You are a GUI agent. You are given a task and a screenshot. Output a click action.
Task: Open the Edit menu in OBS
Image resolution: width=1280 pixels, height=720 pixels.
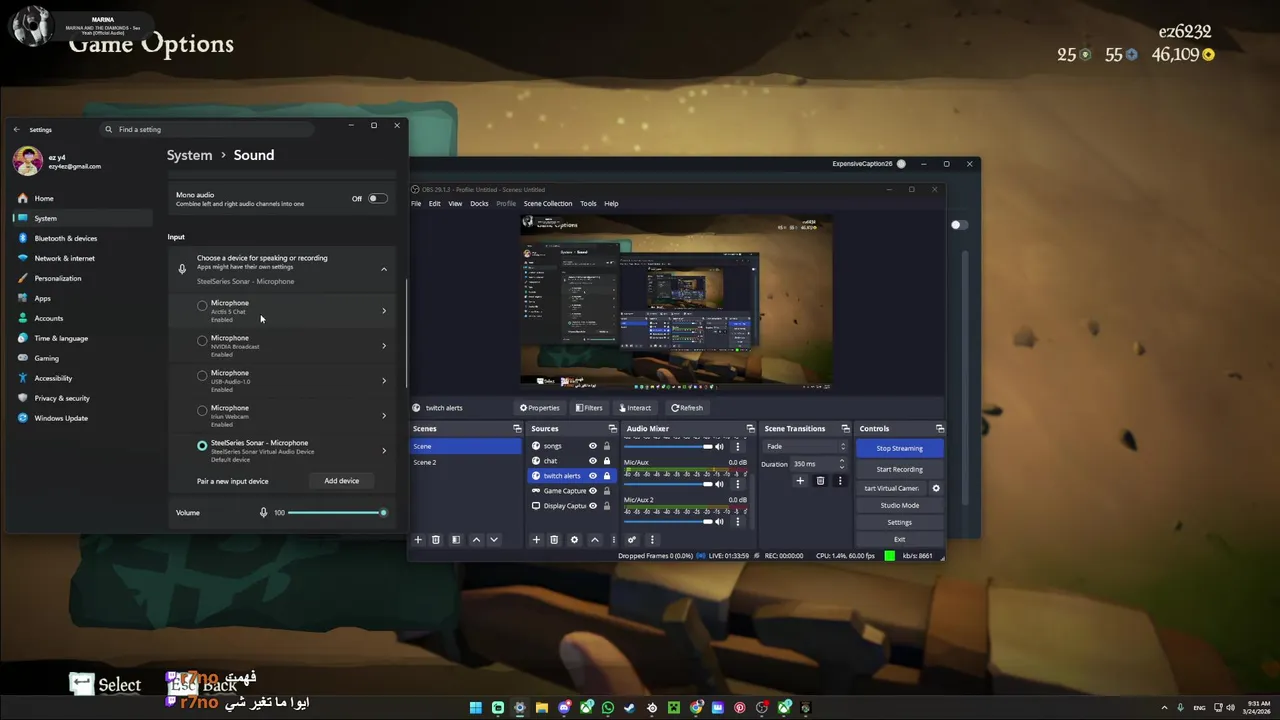coord(434,204)
